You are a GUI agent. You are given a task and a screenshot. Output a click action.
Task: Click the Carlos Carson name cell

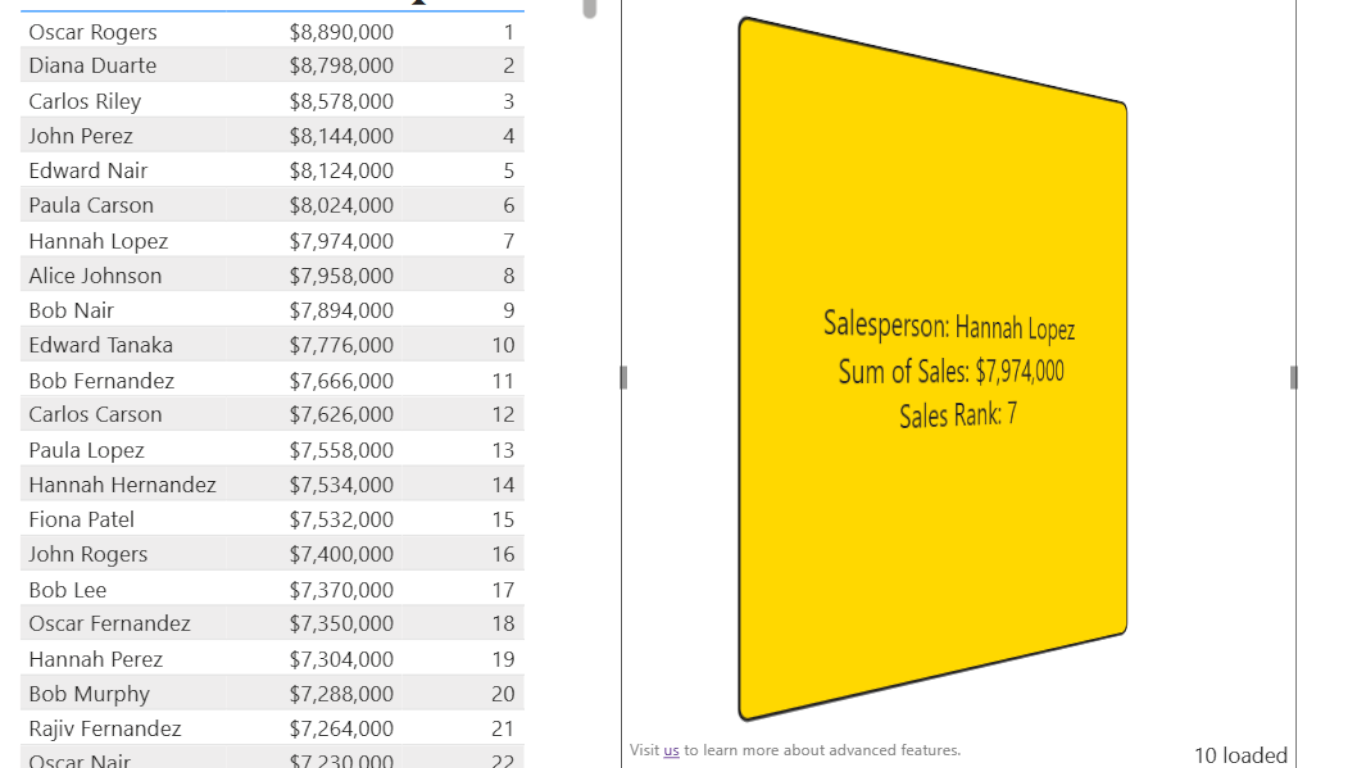(95, 415)
